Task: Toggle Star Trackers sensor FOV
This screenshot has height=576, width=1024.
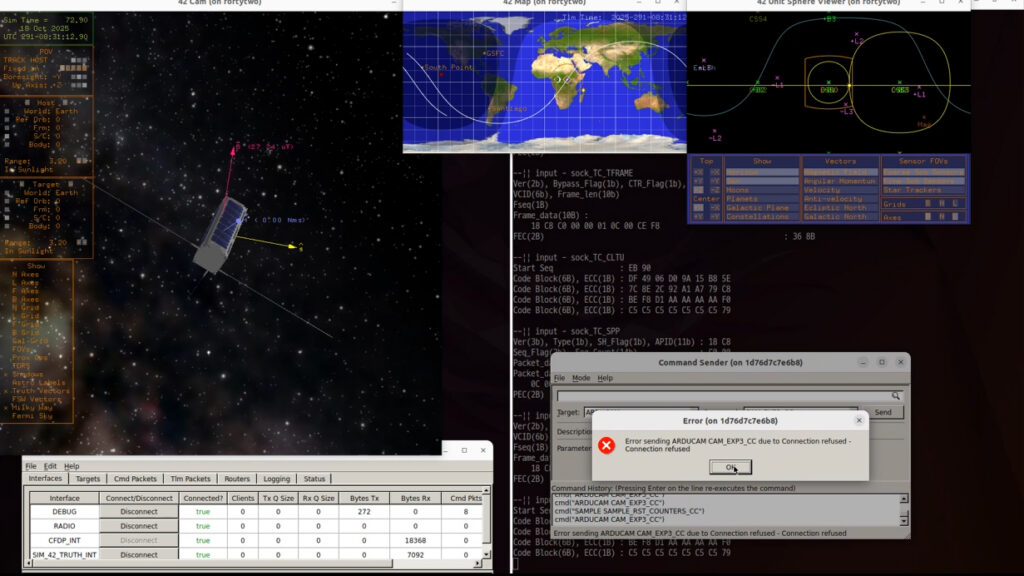Action: [x=923, y=190]
